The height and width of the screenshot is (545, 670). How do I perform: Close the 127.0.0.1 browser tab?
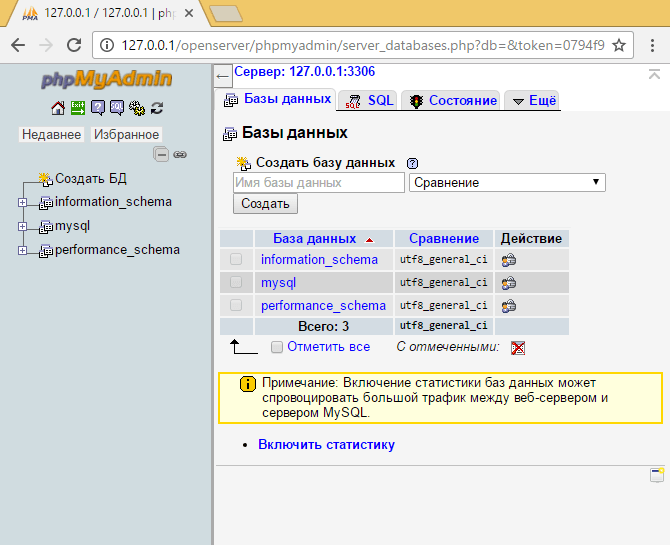(188, 14)
